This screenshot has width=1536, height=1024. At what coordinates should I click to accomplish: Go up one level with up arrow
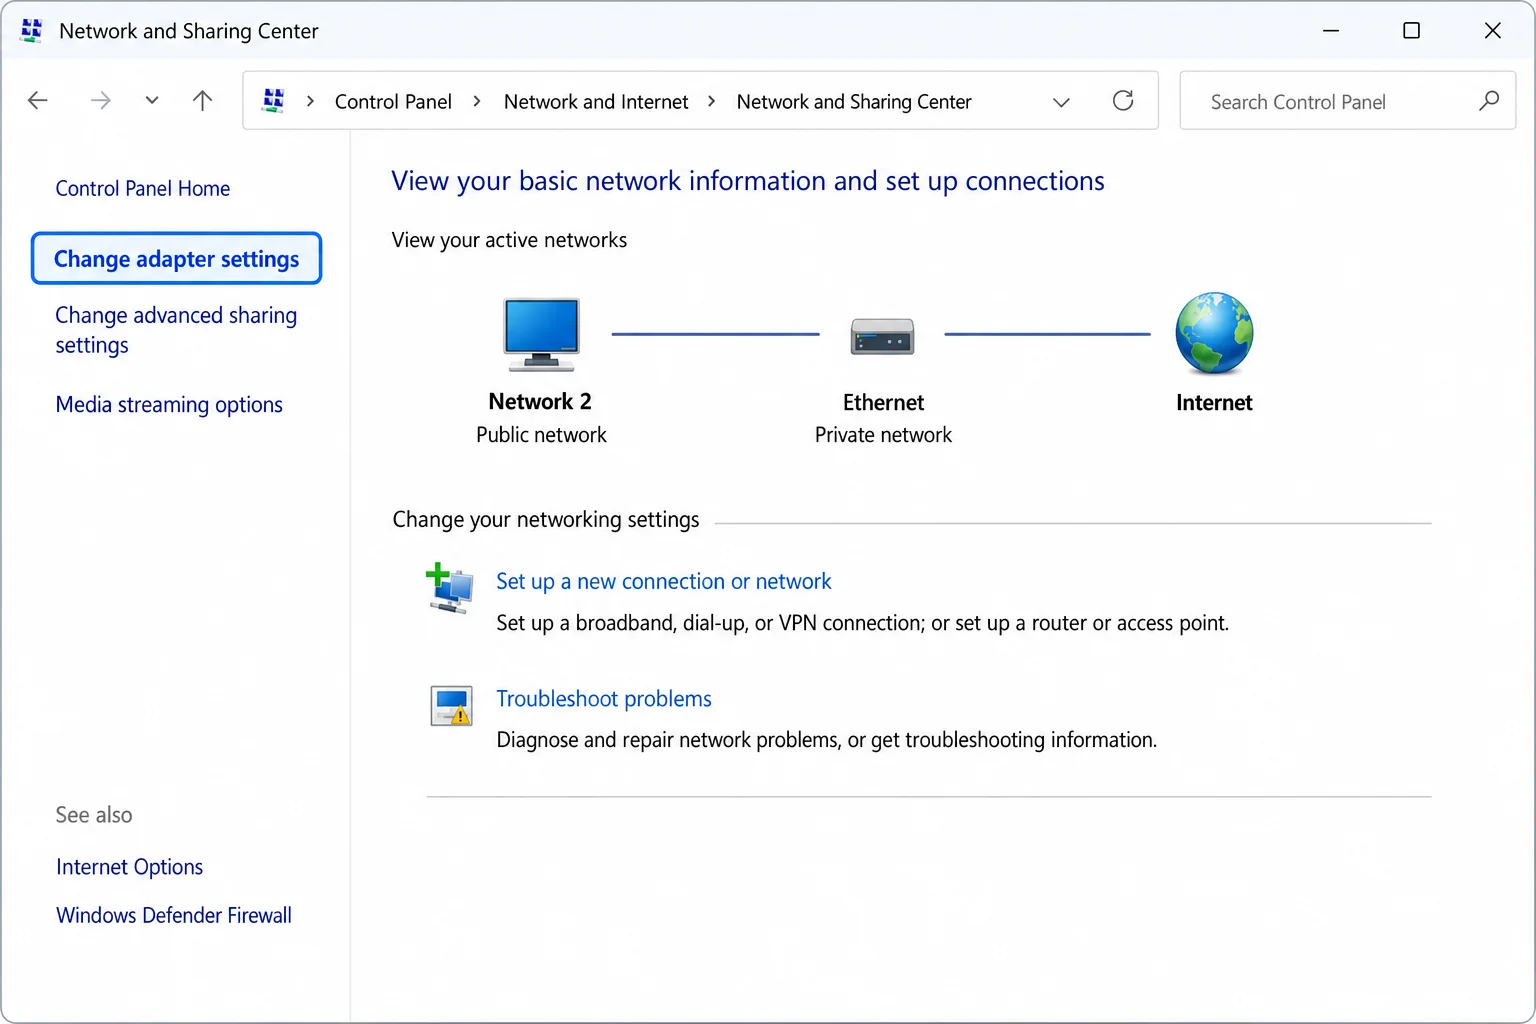[x=202, y=100]
